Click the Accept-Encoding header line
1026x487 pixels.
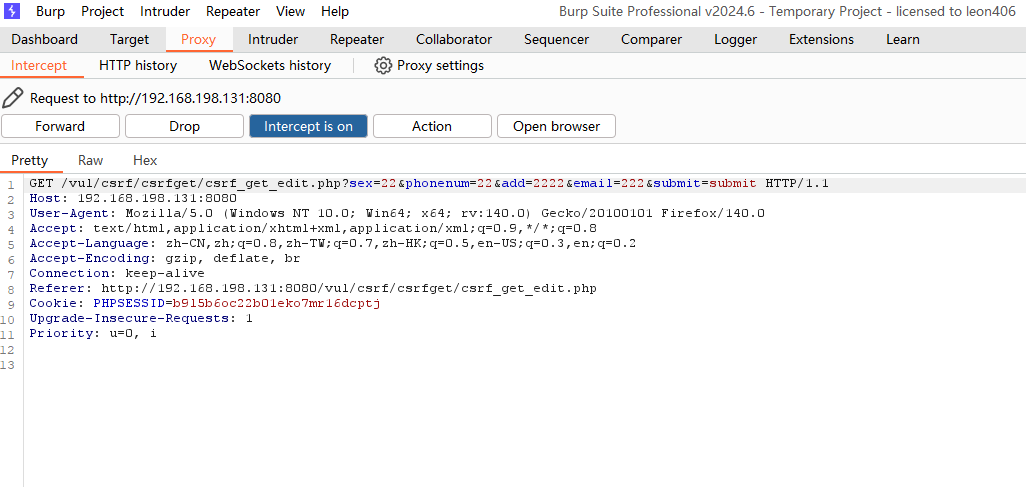(x=165, y=259)
